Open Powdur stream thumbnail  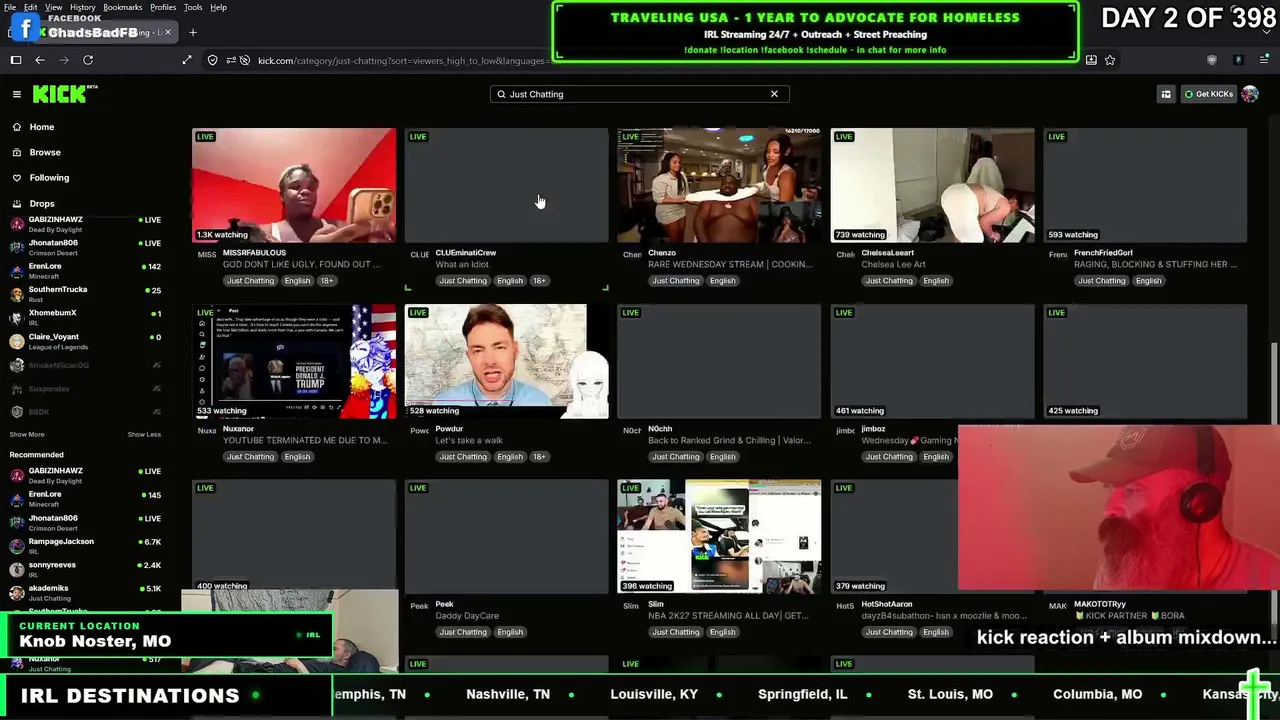(x=506, y=361)
